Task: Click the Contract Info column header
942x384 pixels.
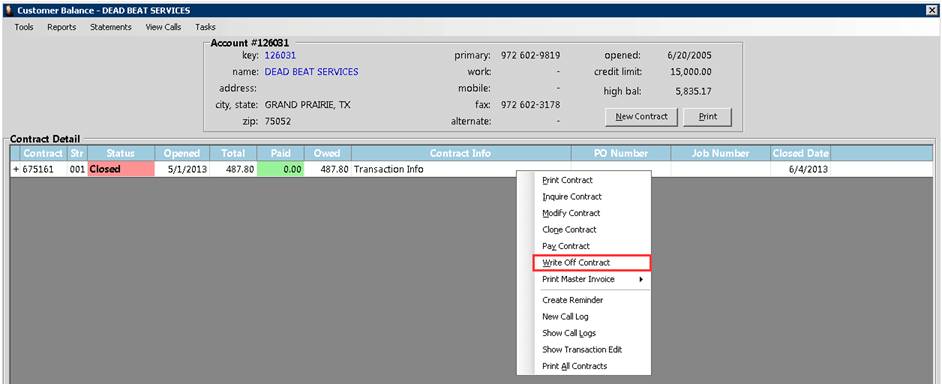Action: pos(461,153)
